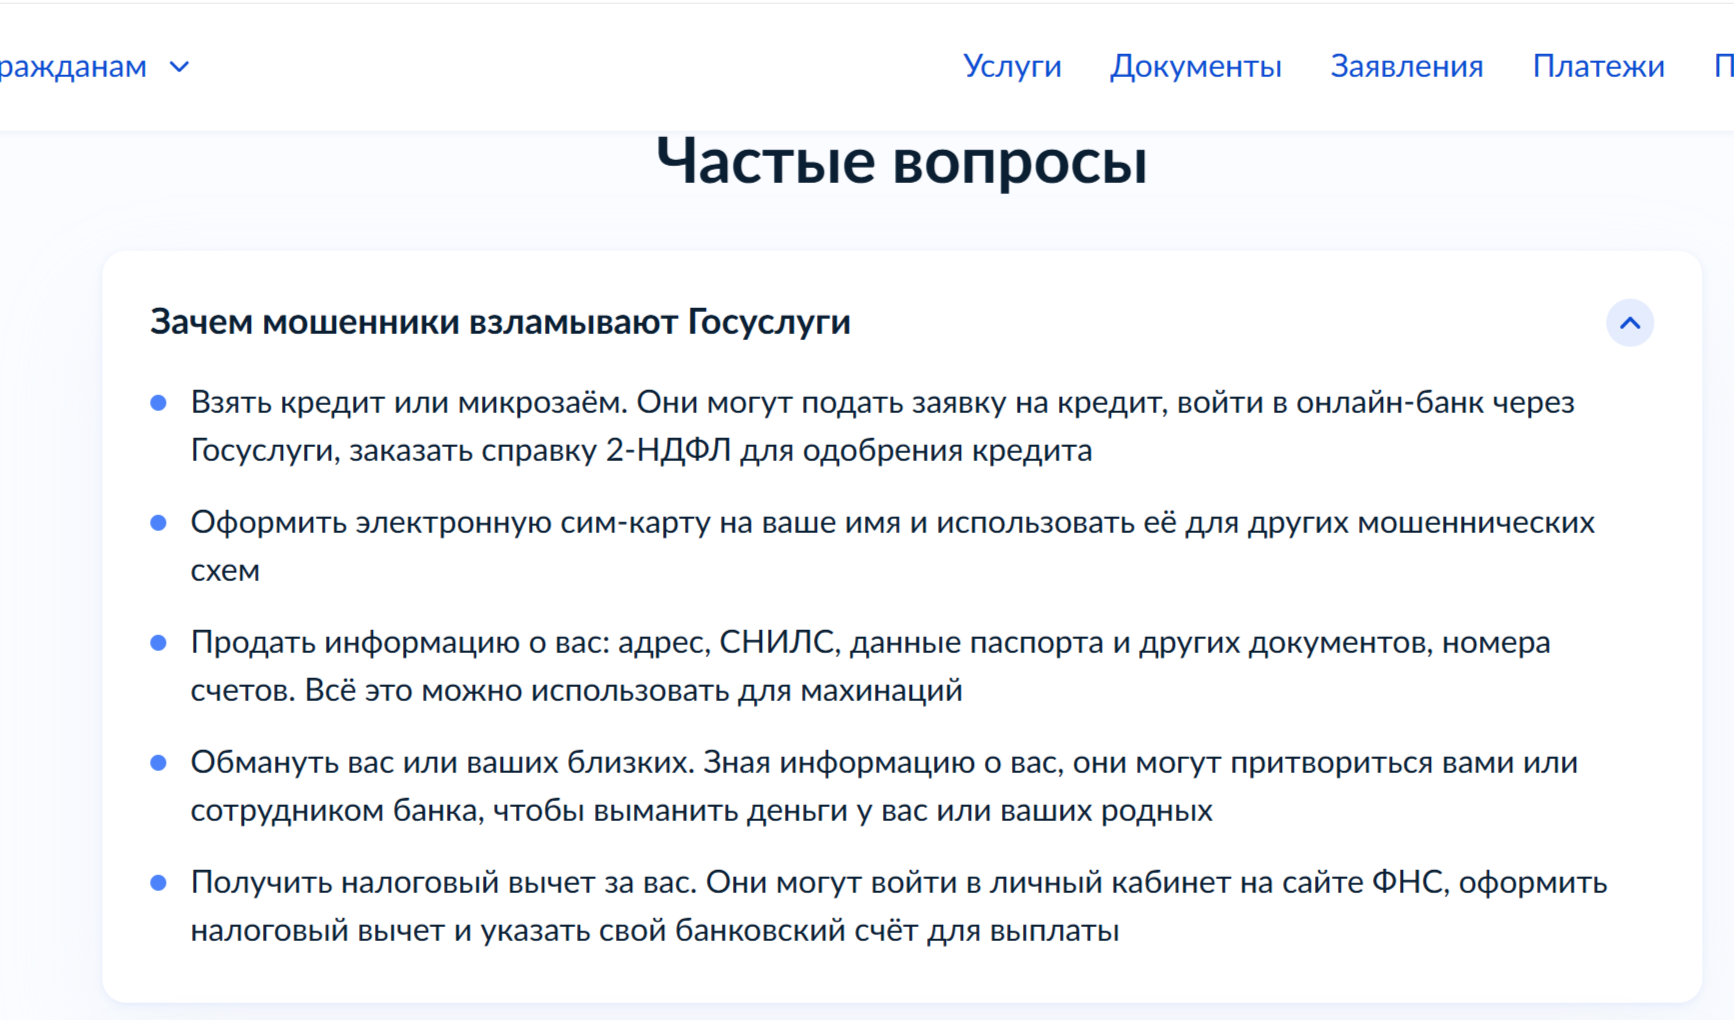1734x1020 pixels.
Task: Click the text about 'сотрудником банка' deception
Action: point(700,811)
